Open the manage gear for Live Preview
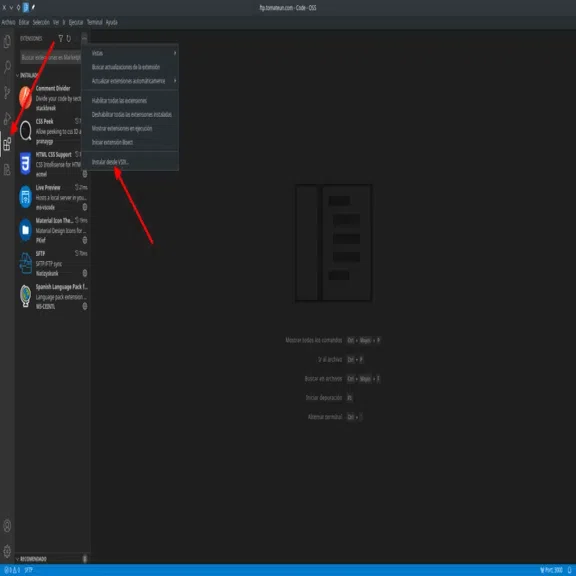The image size is (576, 576). (x=85, y=207)
